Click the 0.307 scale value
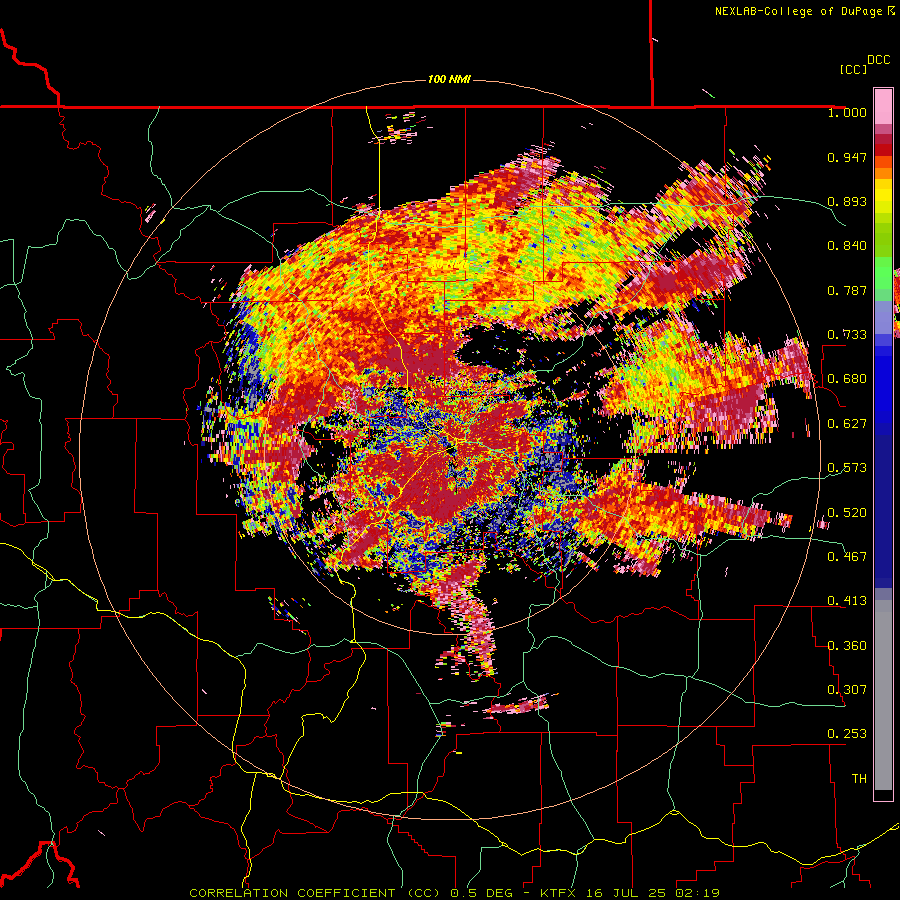 pyautogui.click(x=847, y=690)
